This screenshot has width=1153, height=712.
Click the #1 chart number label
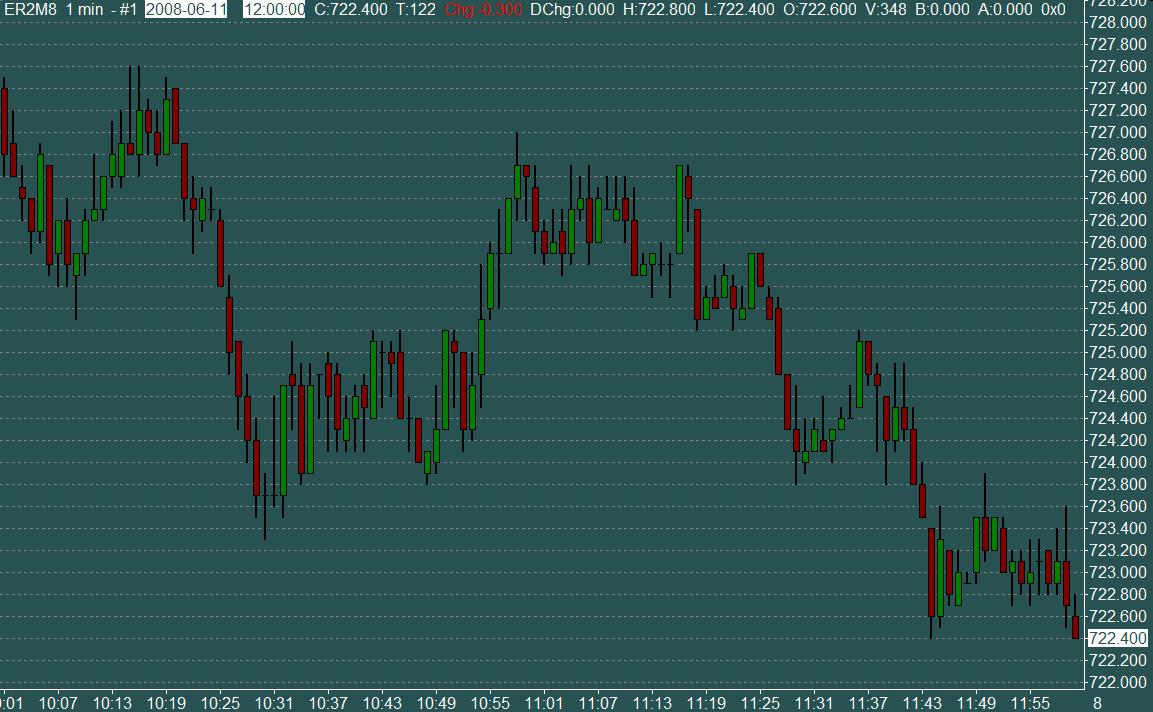click(129, 10)
